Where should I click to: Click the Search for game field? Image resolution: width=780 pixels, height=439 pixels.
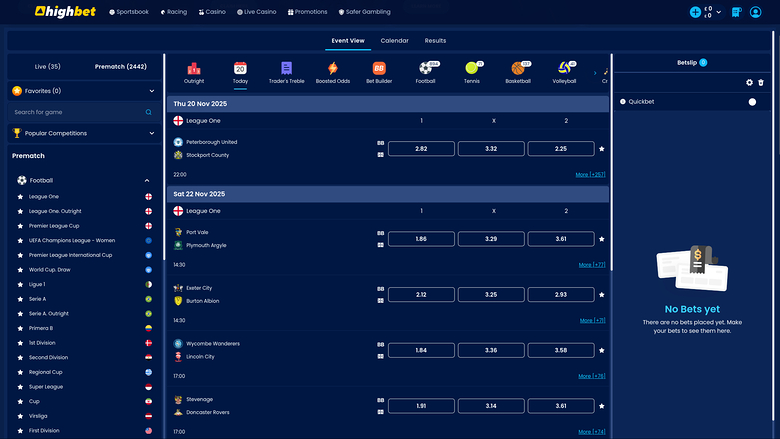[x=78, y=113]
